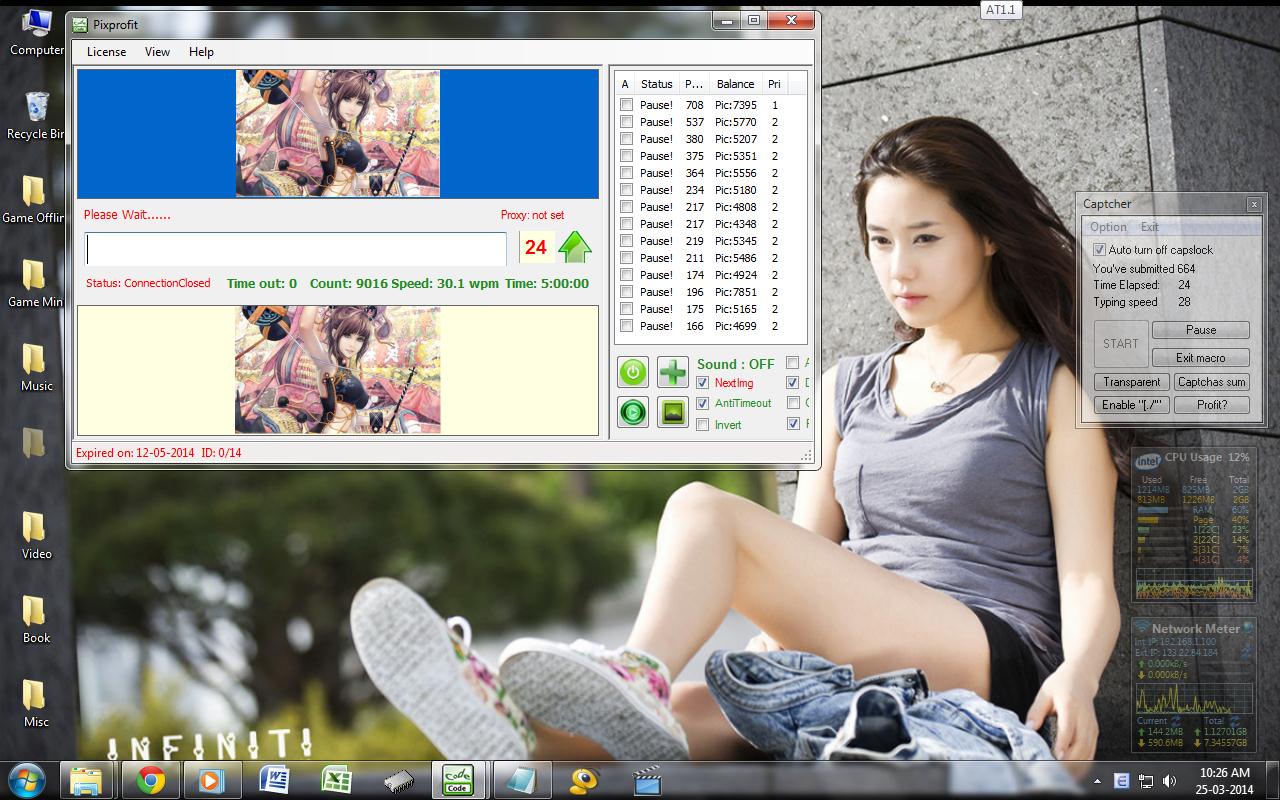Click the "Sound : OFF" label

(736, 364)
